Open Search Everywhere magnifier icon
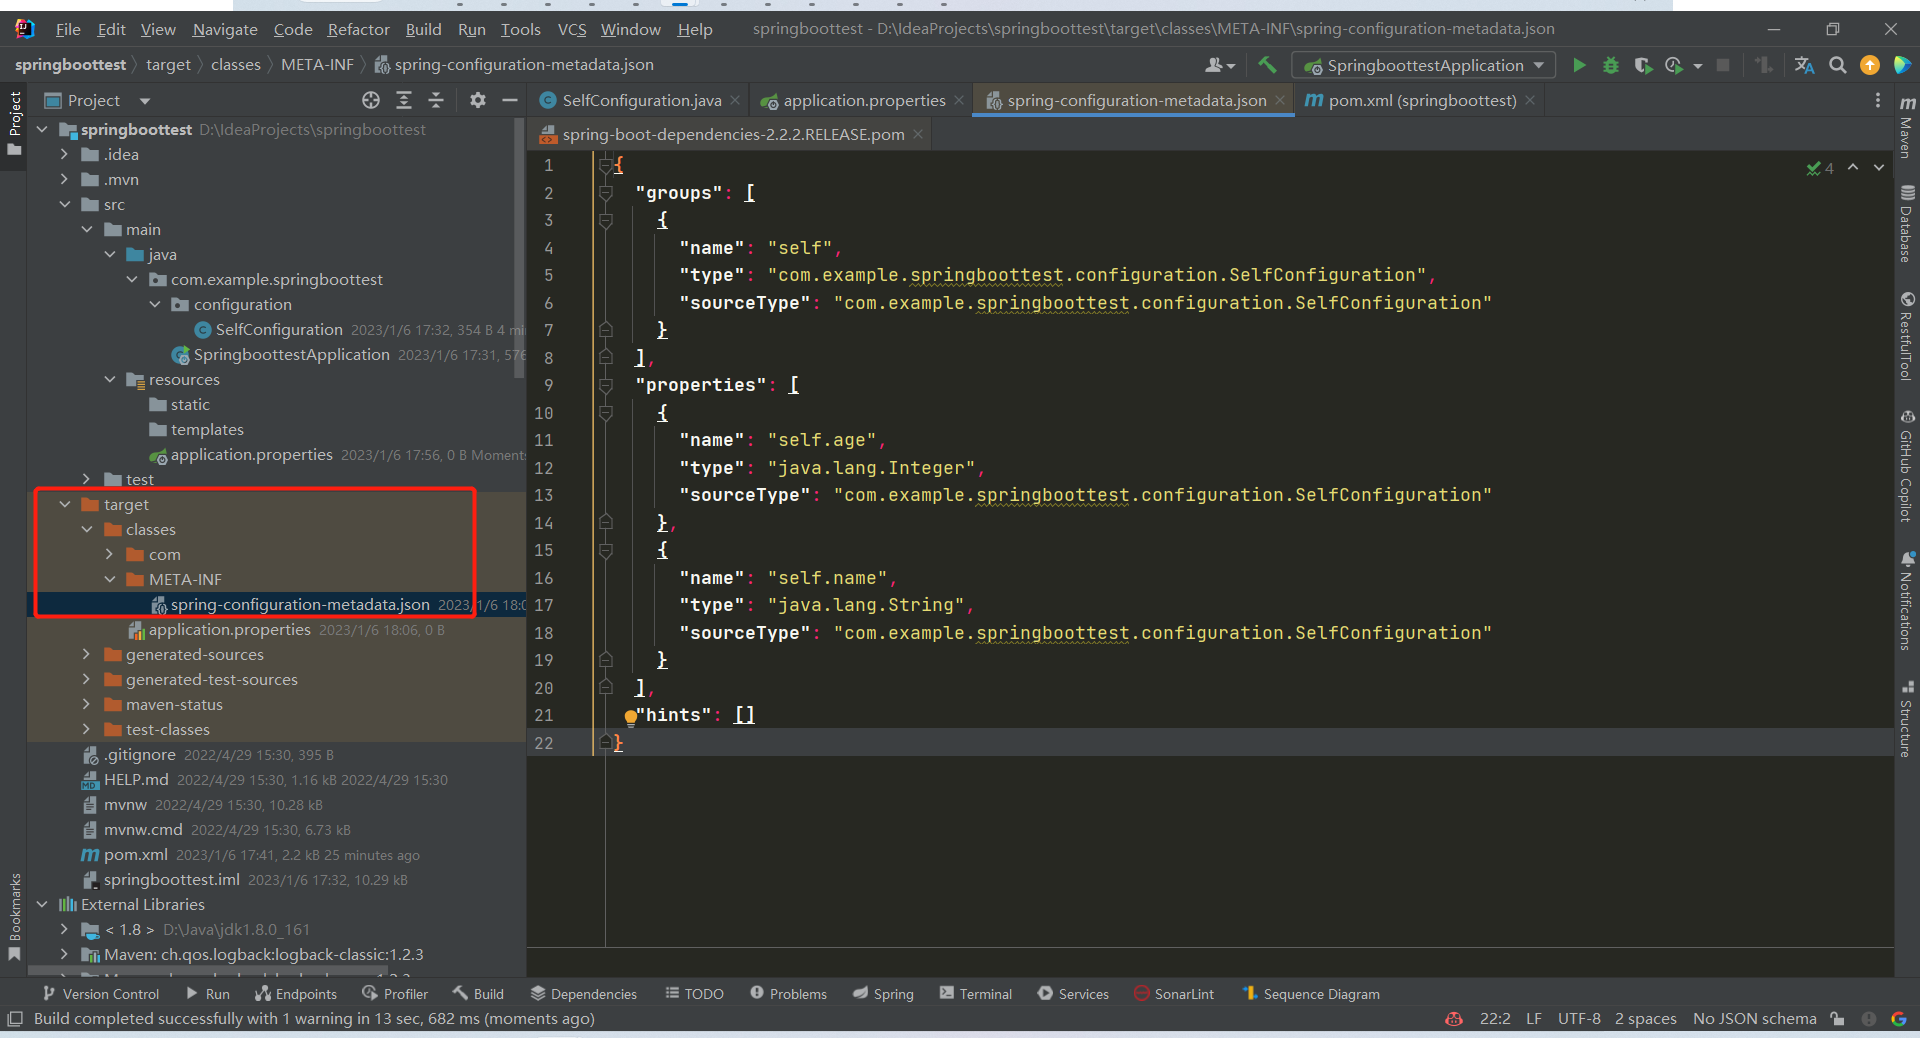The image size is (1920, 1038). [1837, 65]
